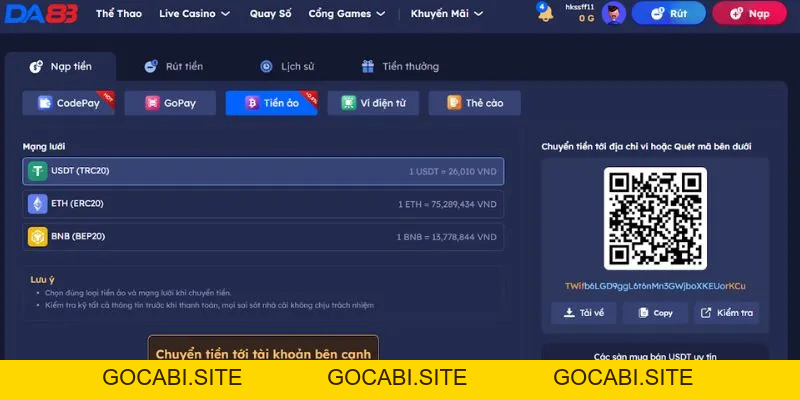Viewport: 800px width, 400px height.
Task: Open the user avatar profile
Action: coord(614,13)
